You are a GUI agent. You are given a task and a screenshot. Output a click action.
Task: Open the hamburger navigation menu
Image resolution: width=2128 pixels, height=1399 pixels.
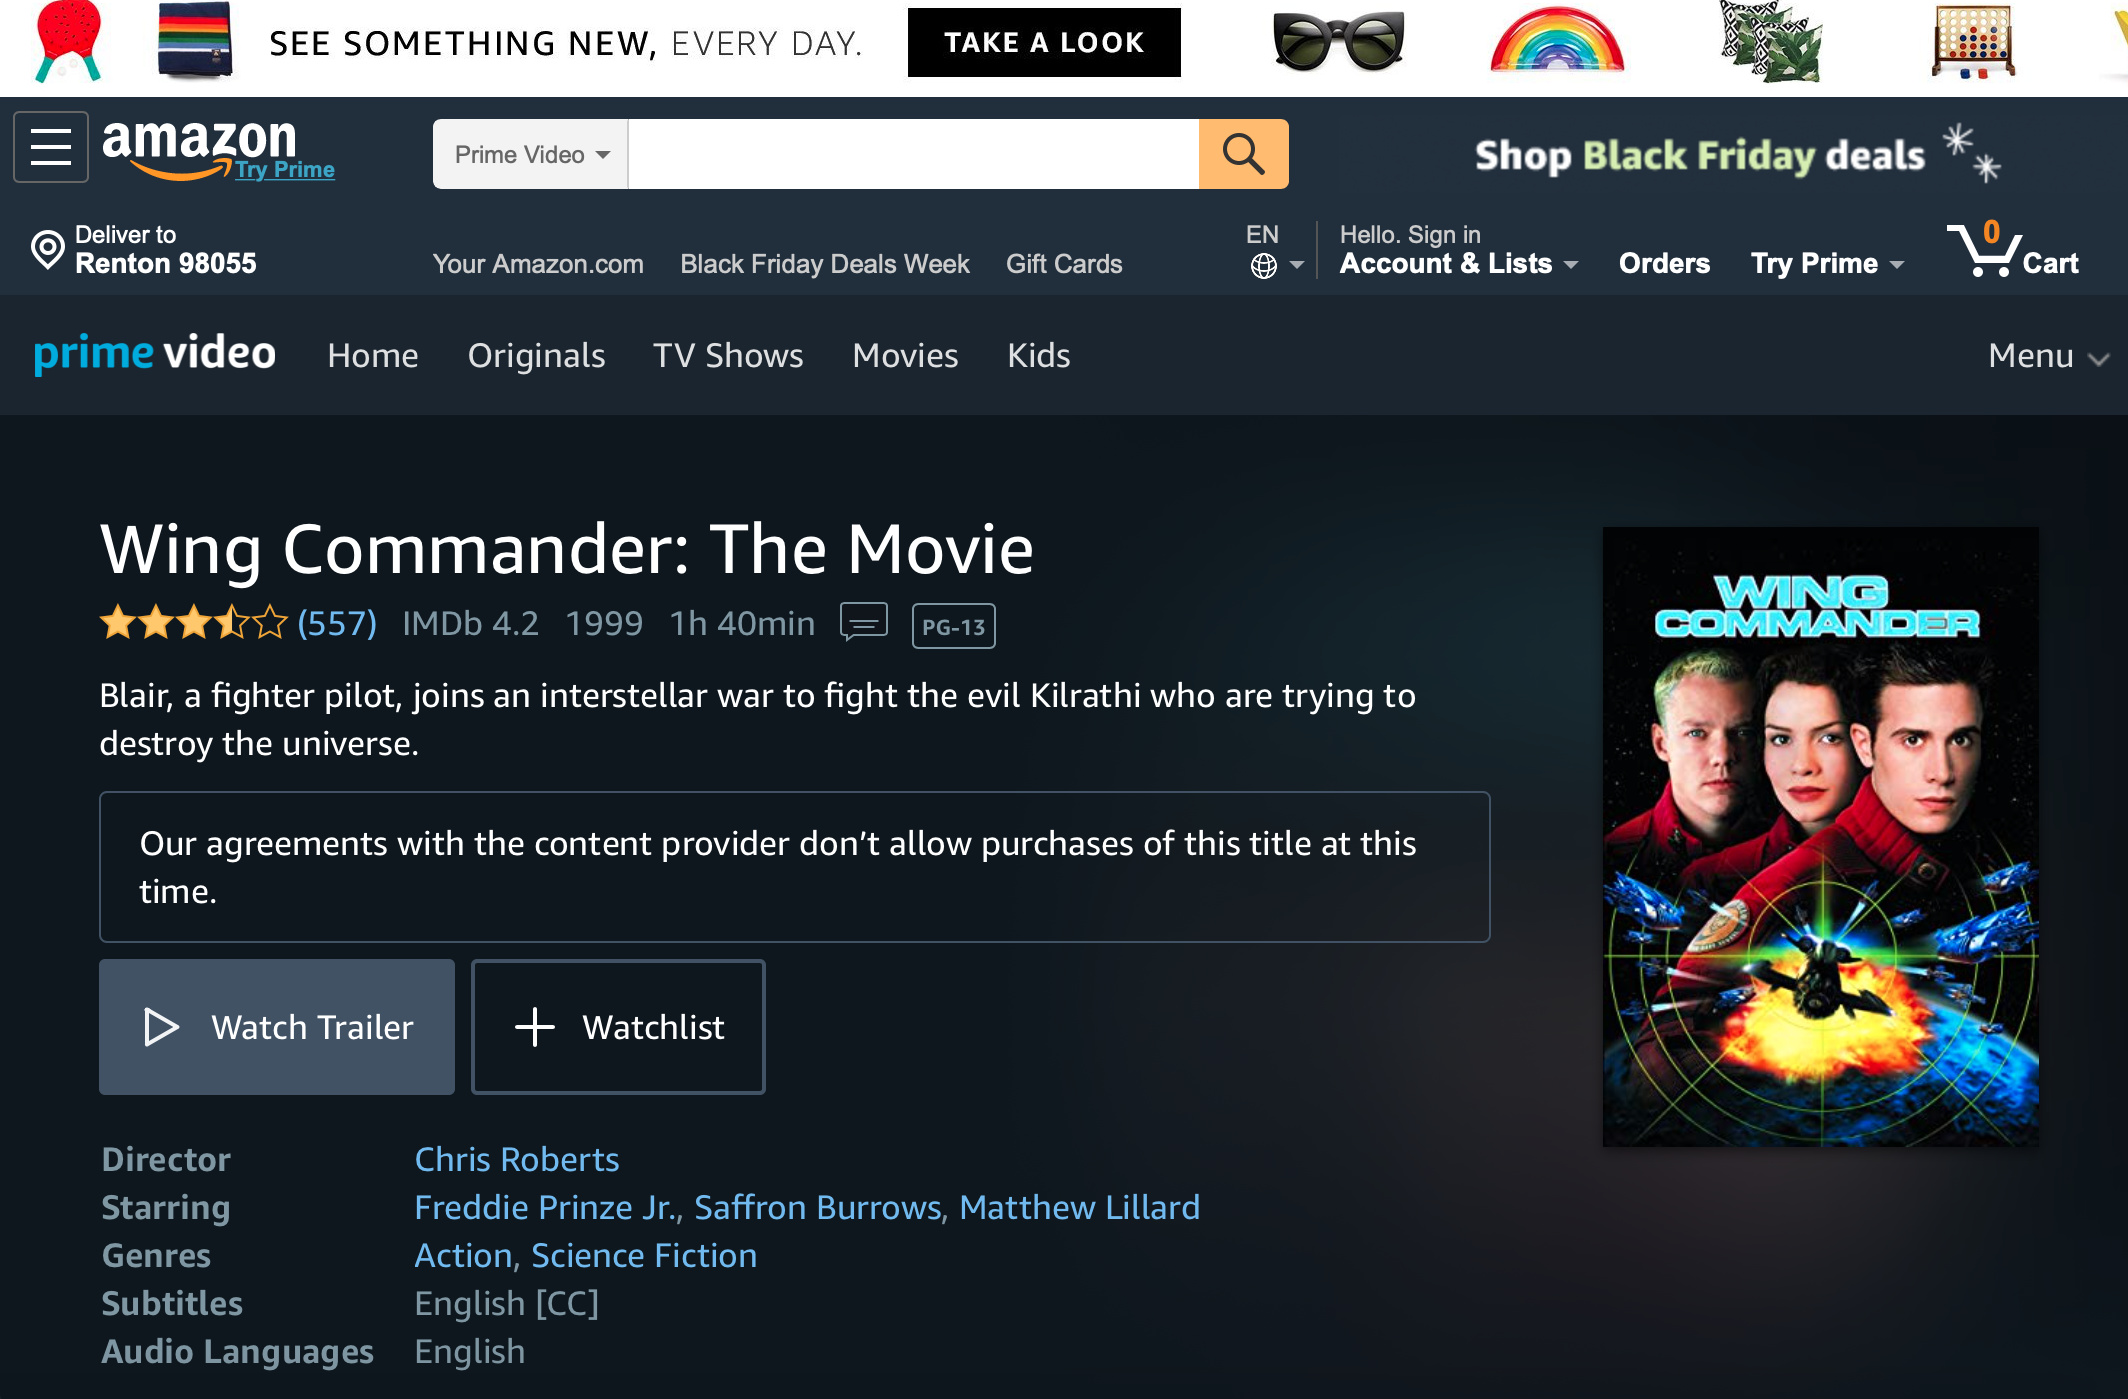point(51,148)
